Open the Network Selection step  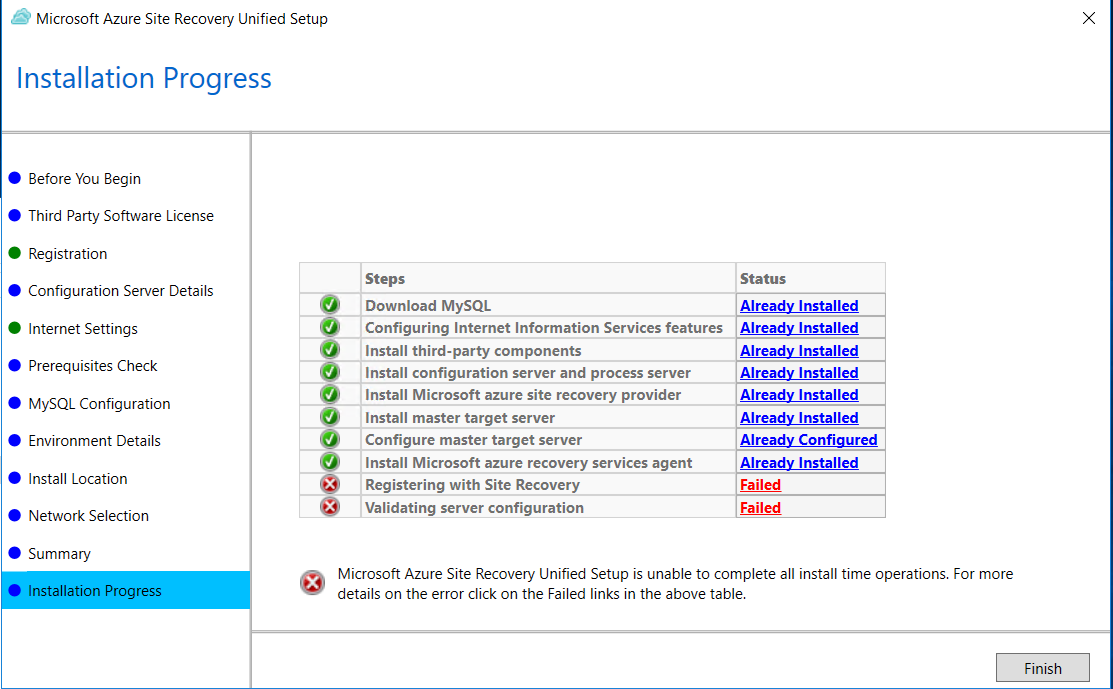point(89,516)
